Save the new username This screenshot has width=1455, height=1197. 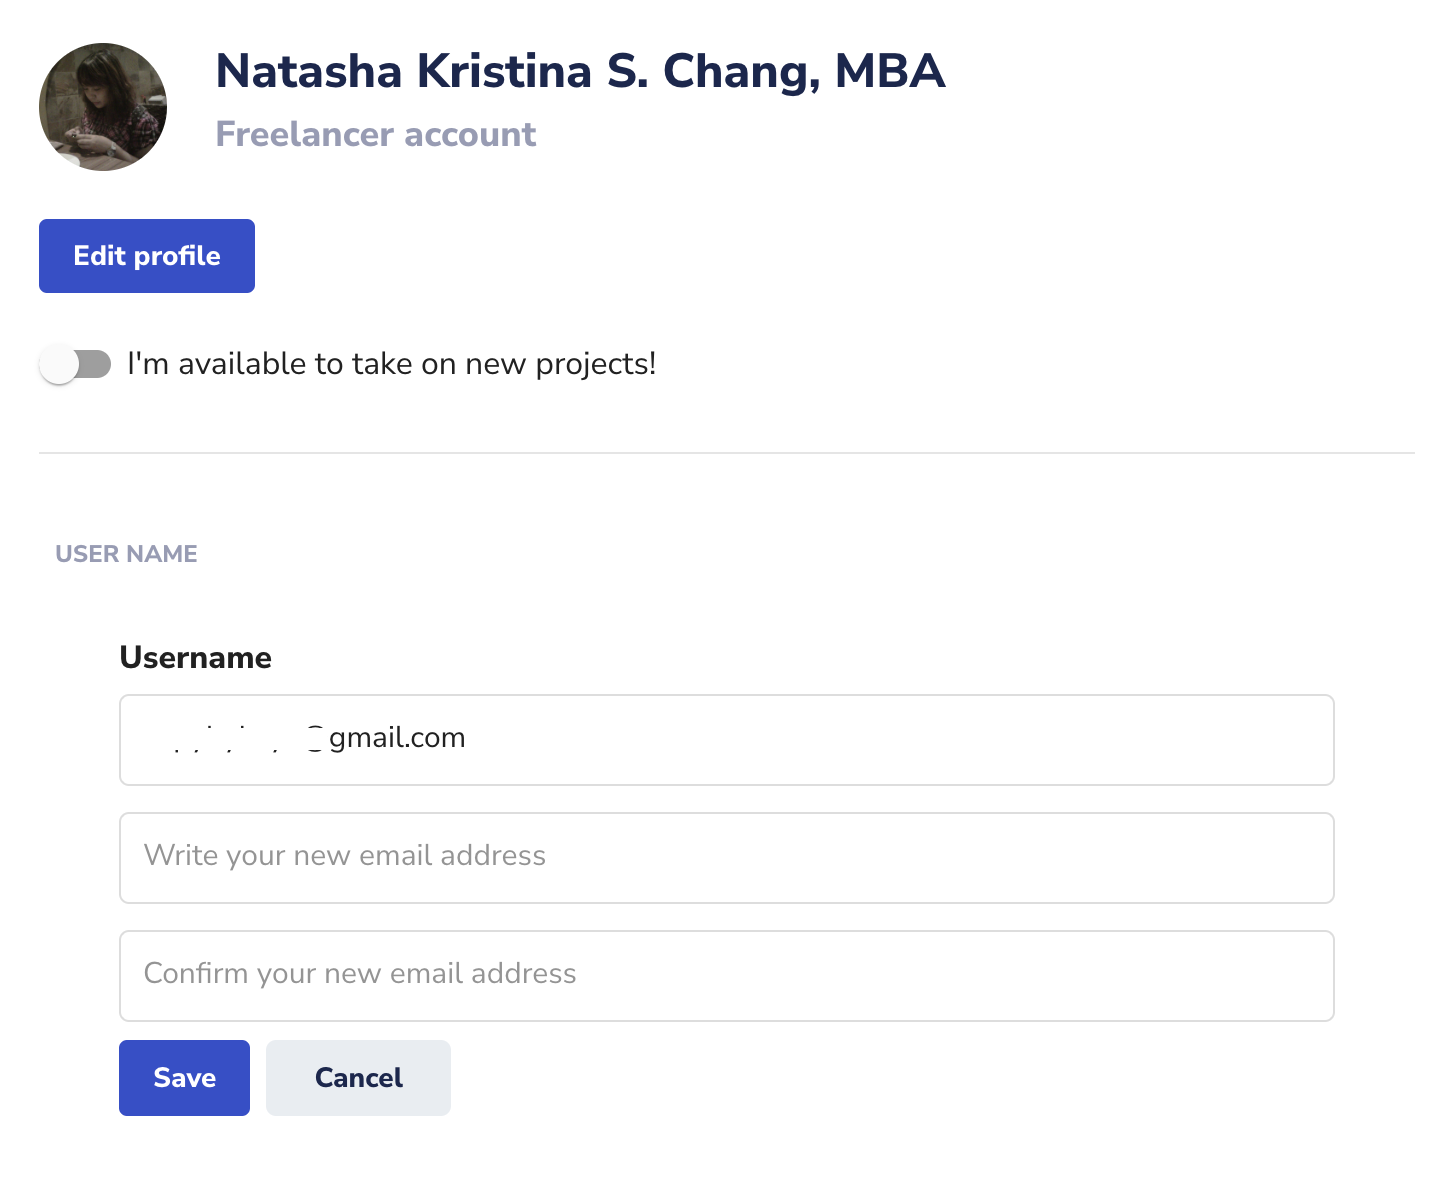coord(184,1078)
